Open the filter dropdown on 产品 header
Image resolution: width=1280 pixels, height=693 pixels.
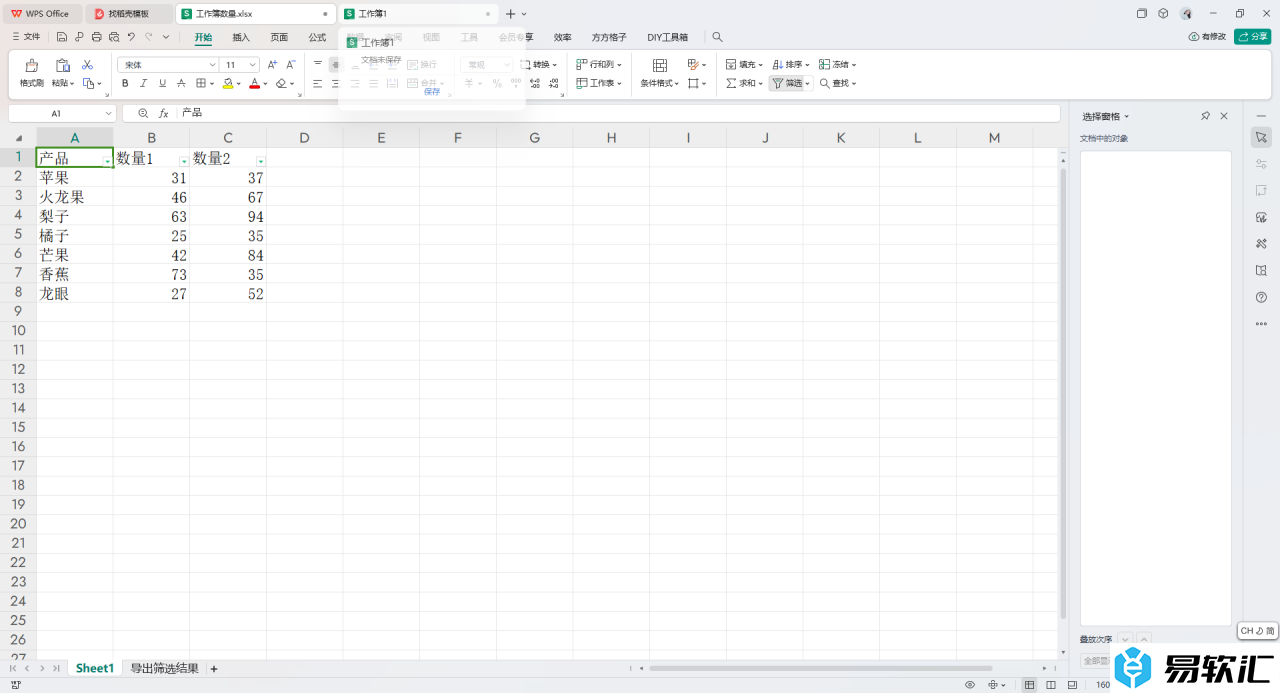107,162
